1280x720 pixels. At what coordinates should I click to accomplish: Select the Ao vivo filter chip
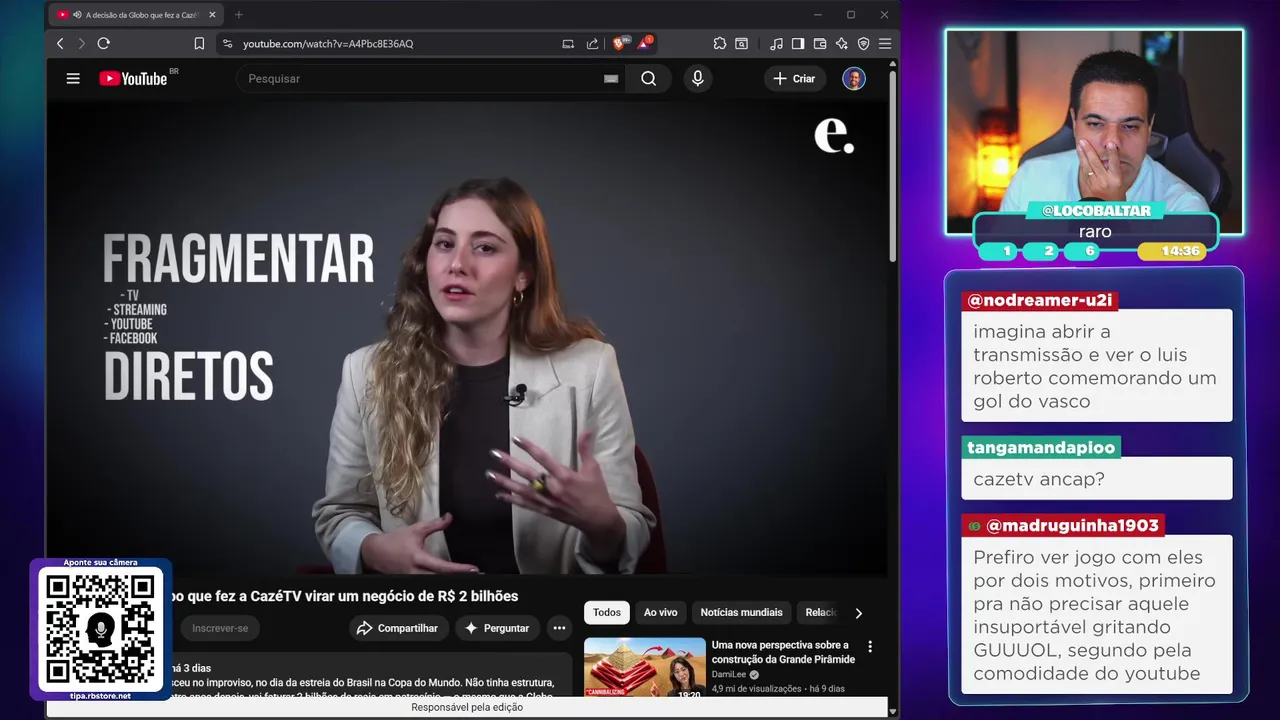[660, 612]
